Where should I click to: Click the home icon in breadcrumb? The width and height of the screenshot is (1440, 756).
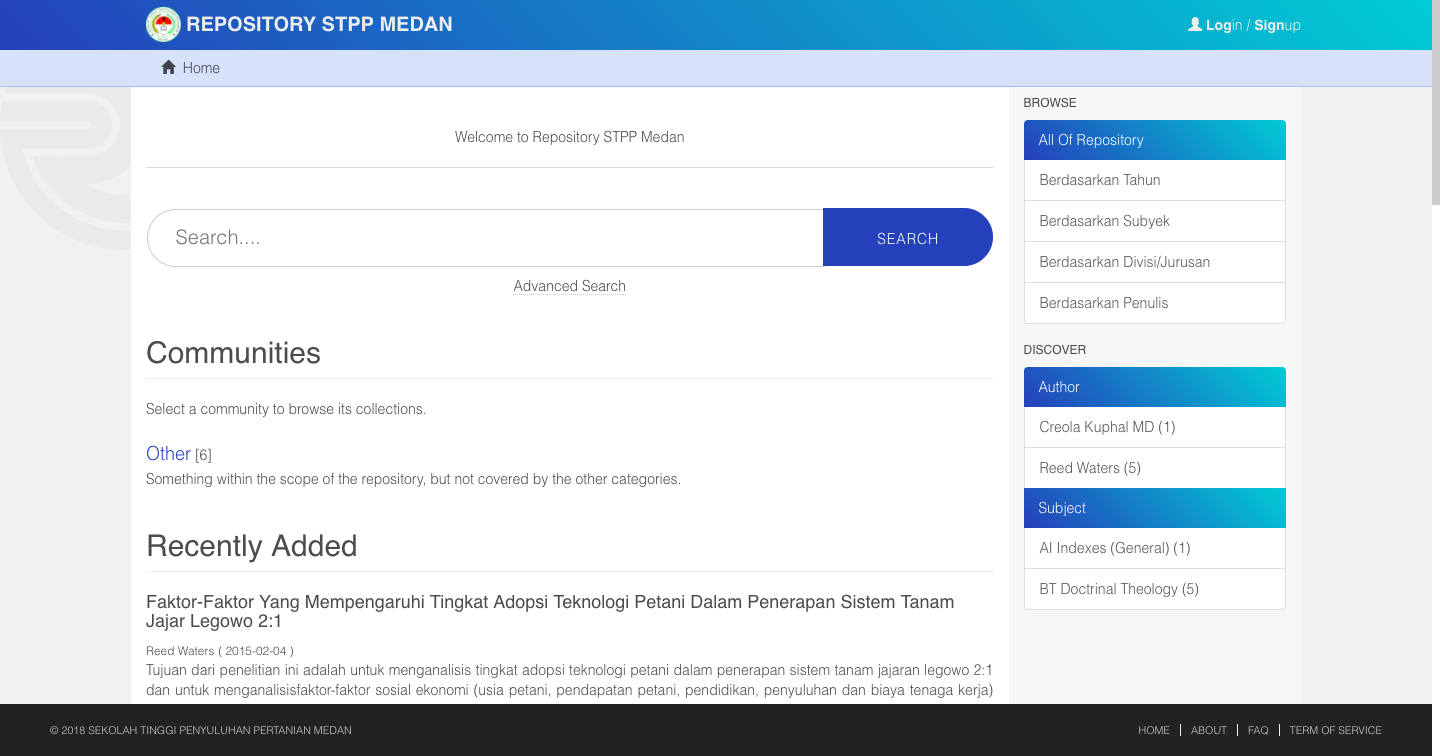(169, 67)
